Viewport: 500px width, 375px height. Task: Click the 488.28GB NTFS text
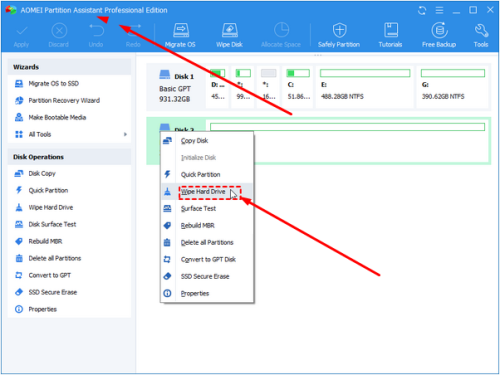pos(342,97)
